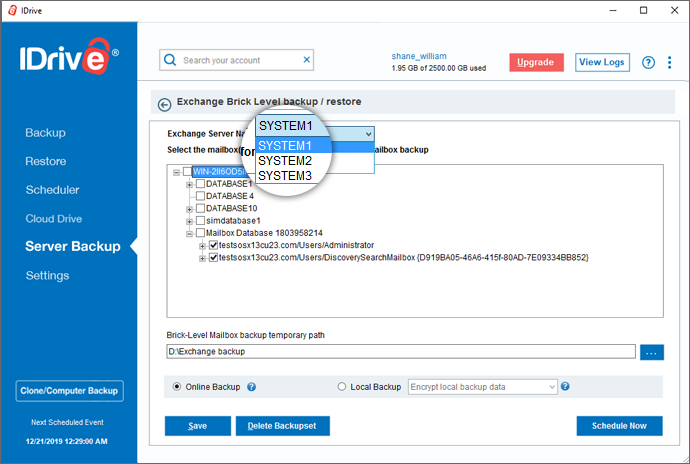Collapse the Mailbox Database 1803958214 node
Screen dimensions: 690x464
point(189,233)
